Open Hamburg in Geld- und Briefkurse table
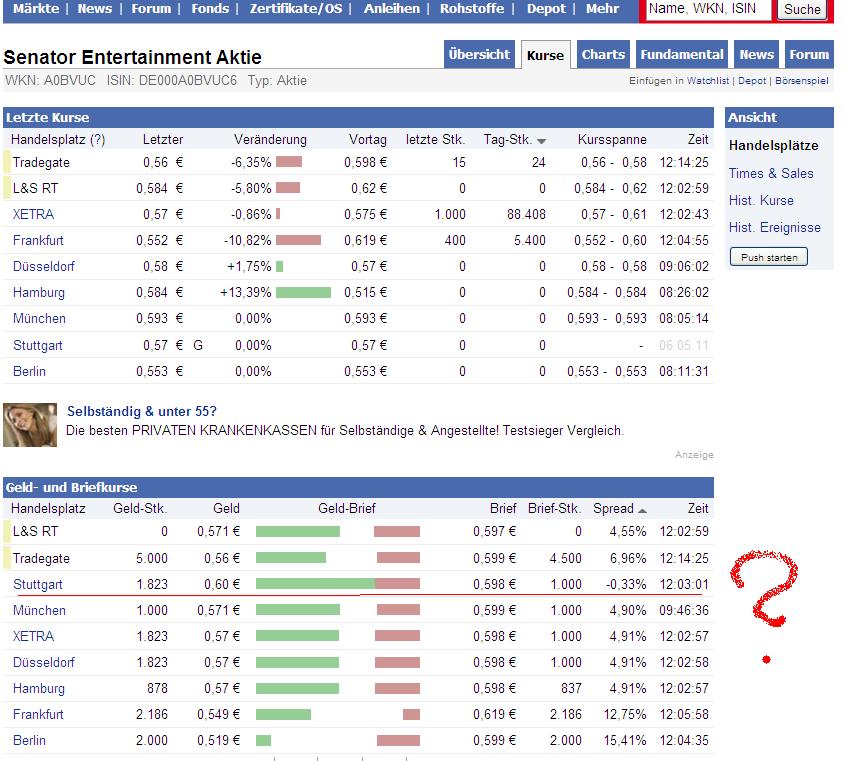Screen dimensions: 846x761 (x=39, y=688)
